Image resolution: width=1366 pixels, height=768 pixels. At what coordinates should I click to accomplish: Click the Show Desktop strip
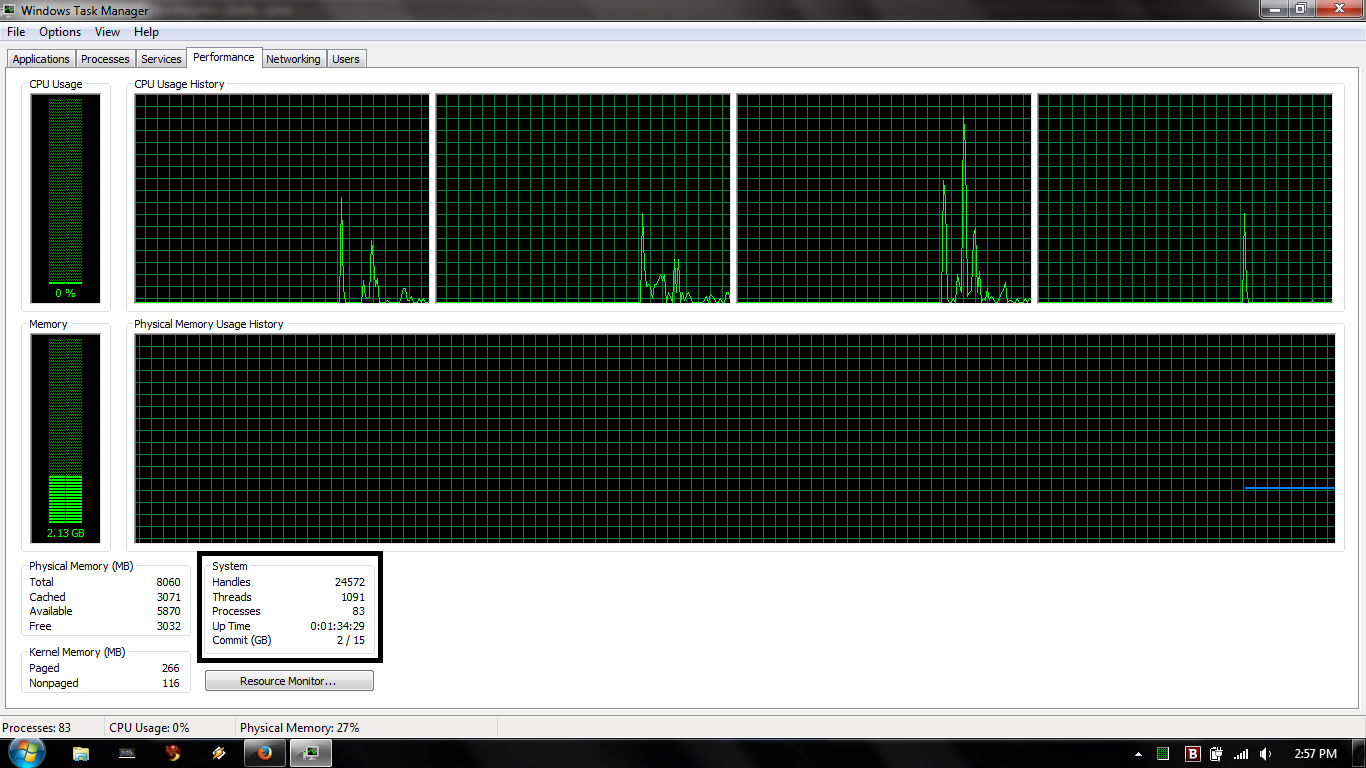tap(1360, 754)
